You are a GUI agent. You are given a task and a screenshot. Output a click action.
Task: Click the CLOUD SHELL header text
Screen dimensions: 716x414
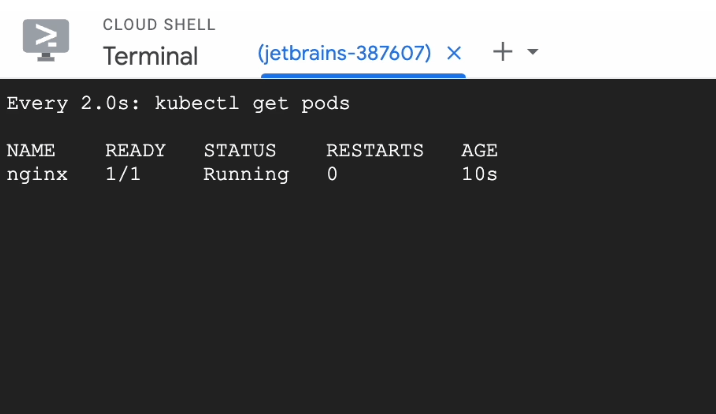159,24
